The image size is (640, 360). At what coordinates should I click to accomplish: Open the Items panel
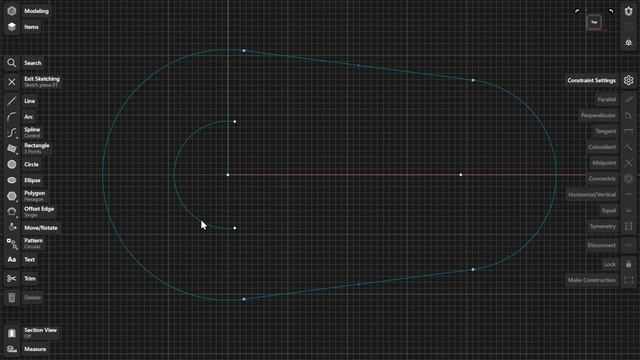12,27
